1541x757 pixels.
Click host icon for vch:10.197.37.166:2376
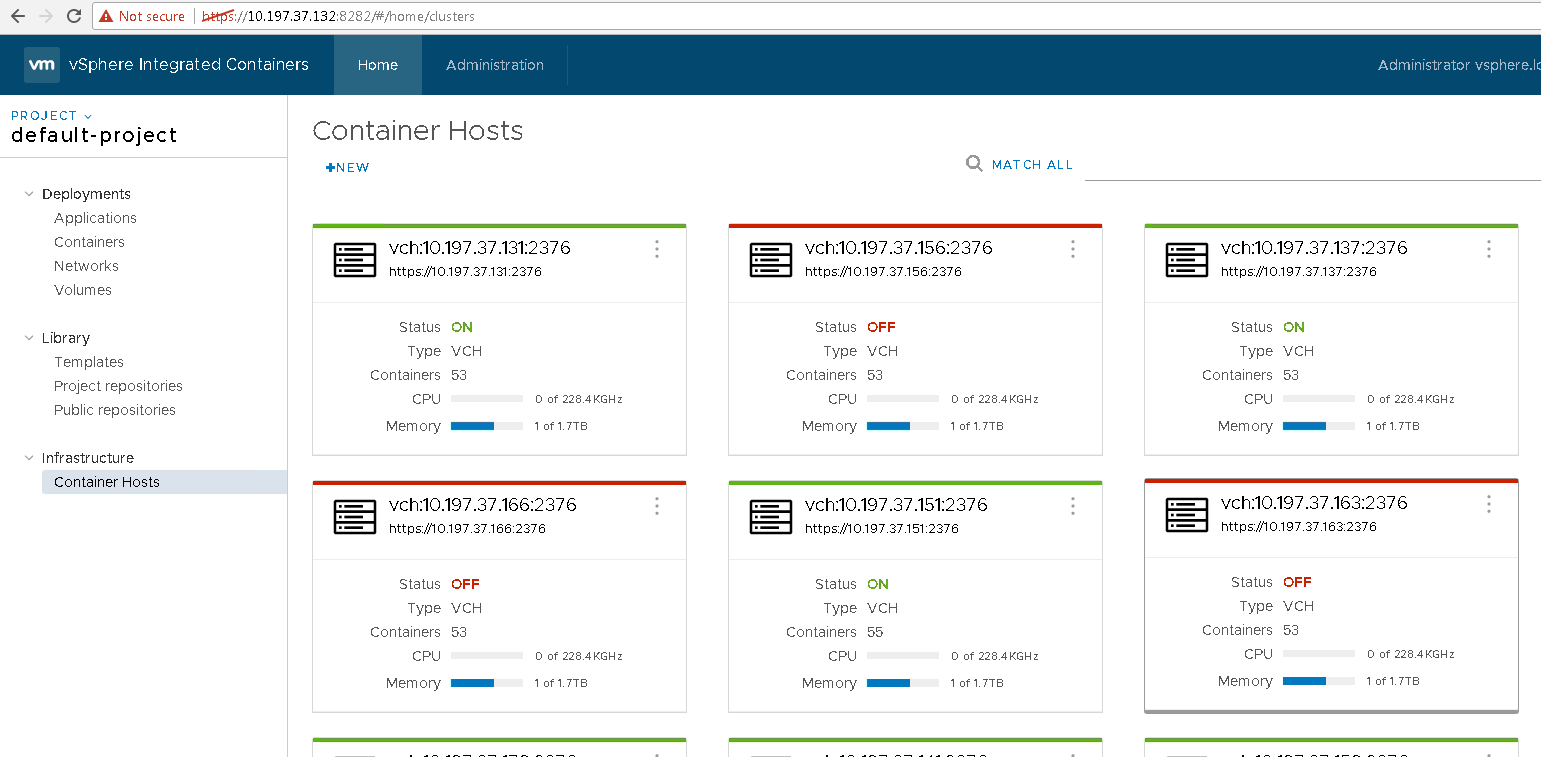tap(354, 517)
